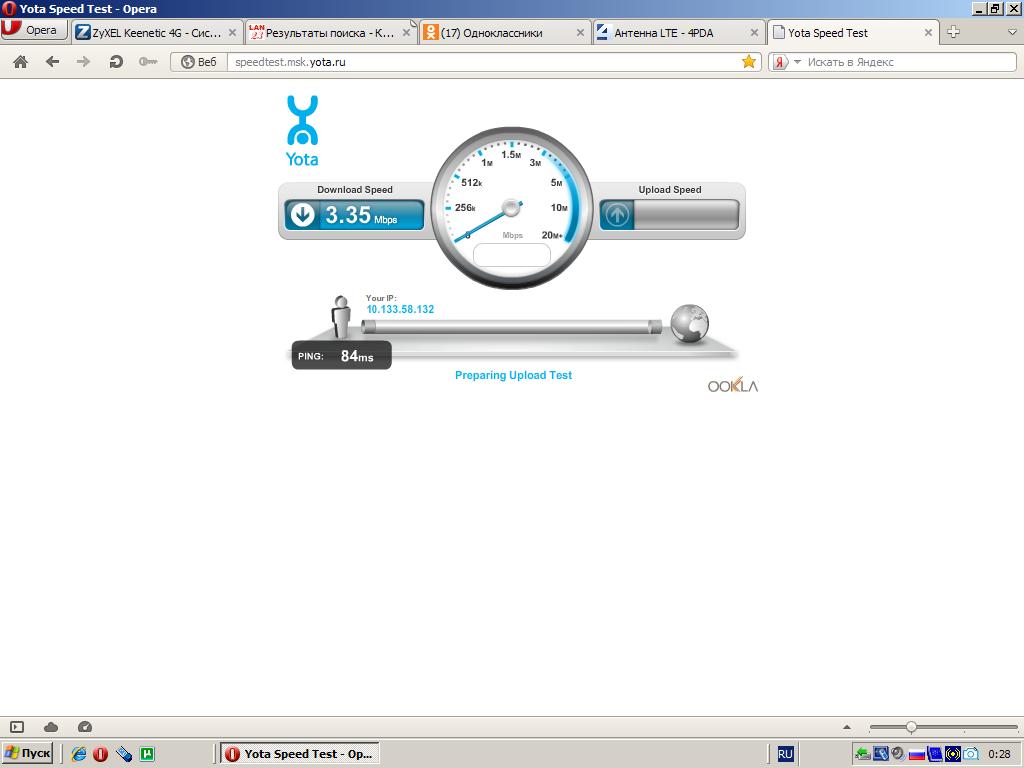The image size is (1024, 768).
Task: Navigate back with the back arrow
Action: (x=52, y=62)
